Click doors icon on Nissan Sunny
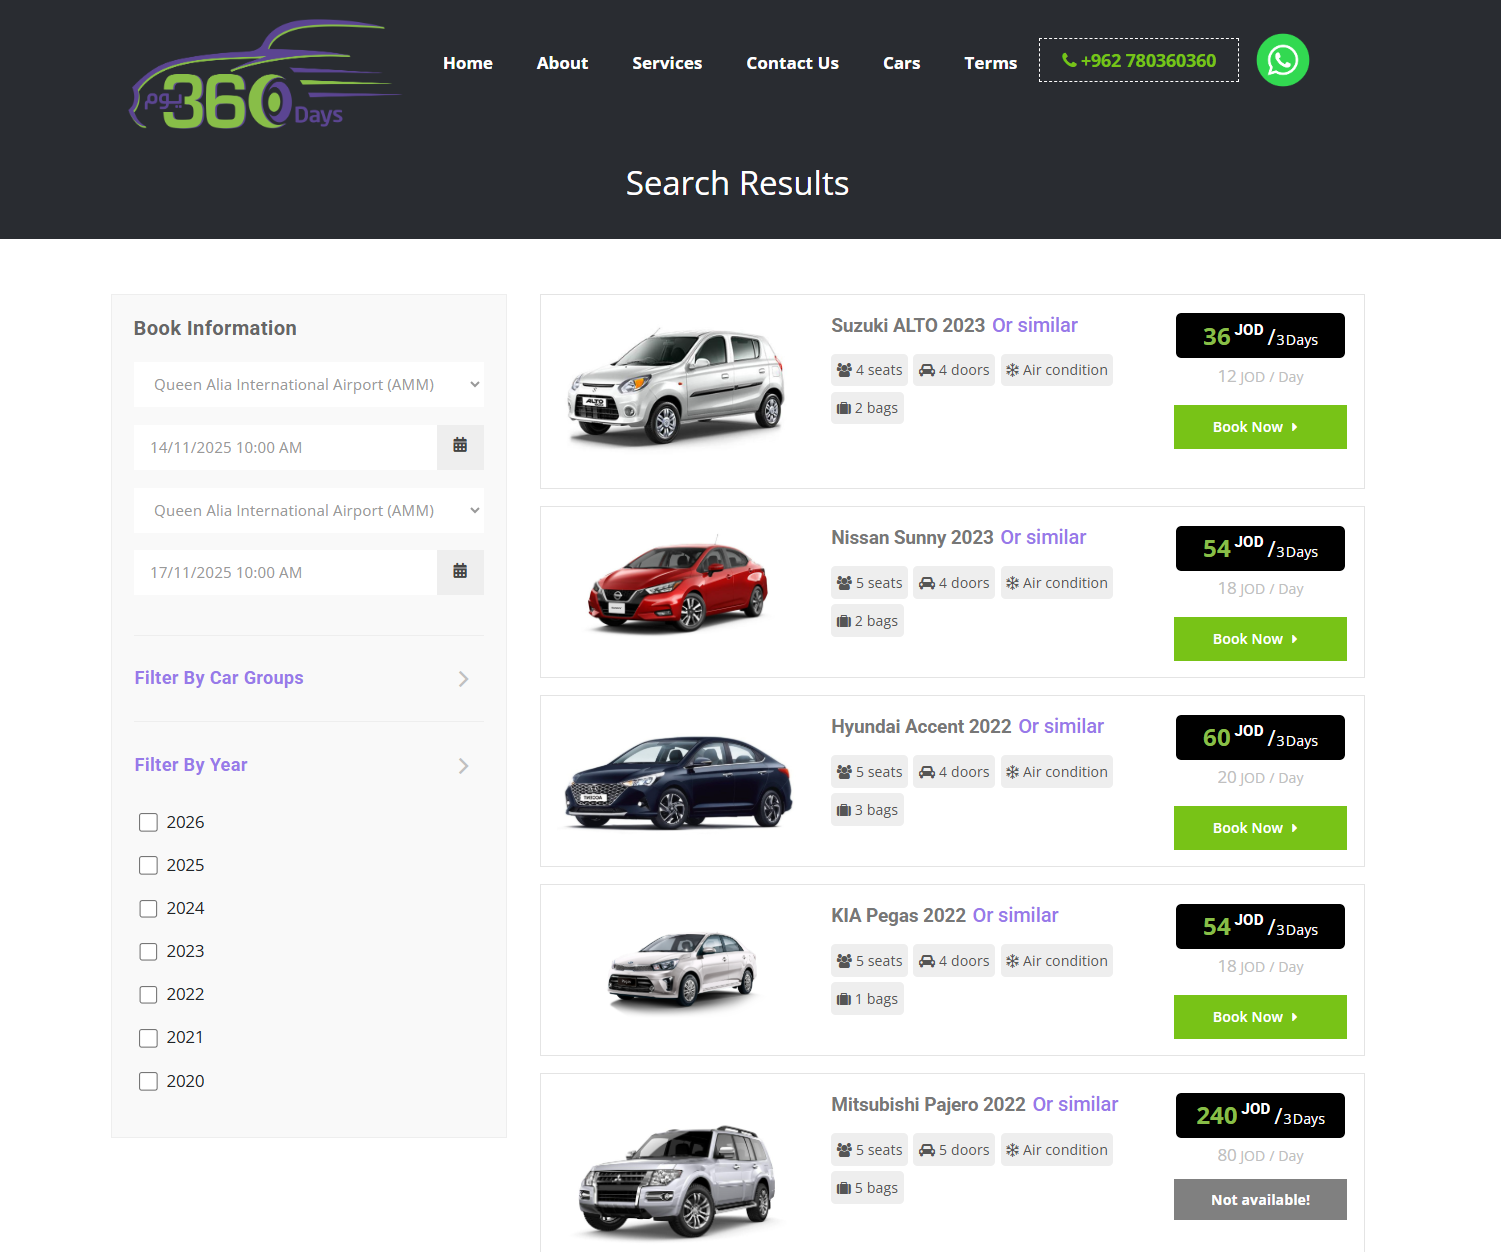 pyautogui.click(x=927, y=583)
